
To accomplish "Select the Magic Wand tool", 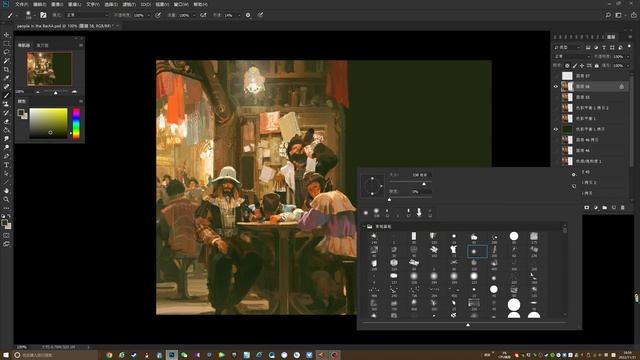I will pyautogui.click(x=6, y=61).
